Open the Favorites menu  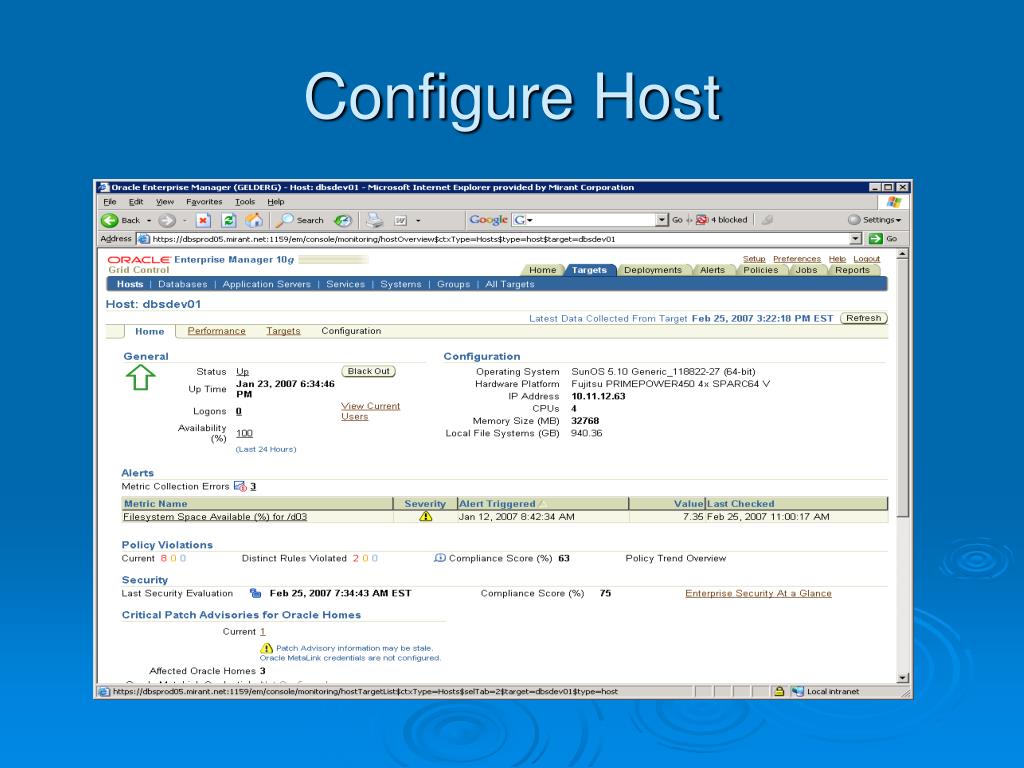click(204, 202)
